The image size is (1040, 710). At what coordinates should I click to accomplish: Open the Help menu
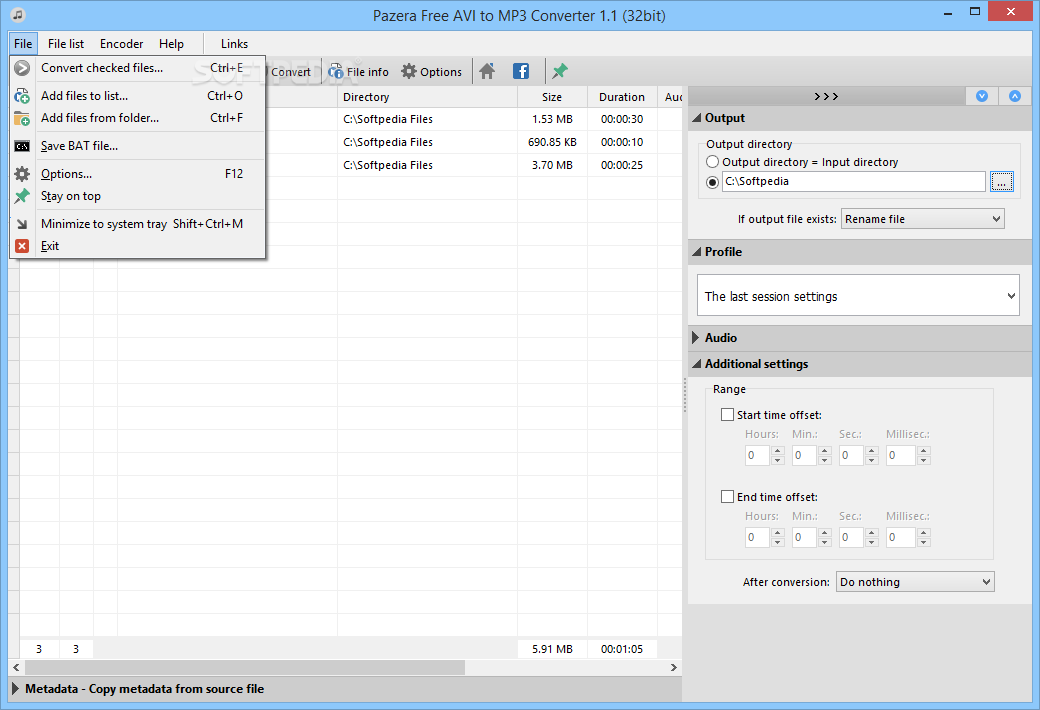click(x=171, y=44)
